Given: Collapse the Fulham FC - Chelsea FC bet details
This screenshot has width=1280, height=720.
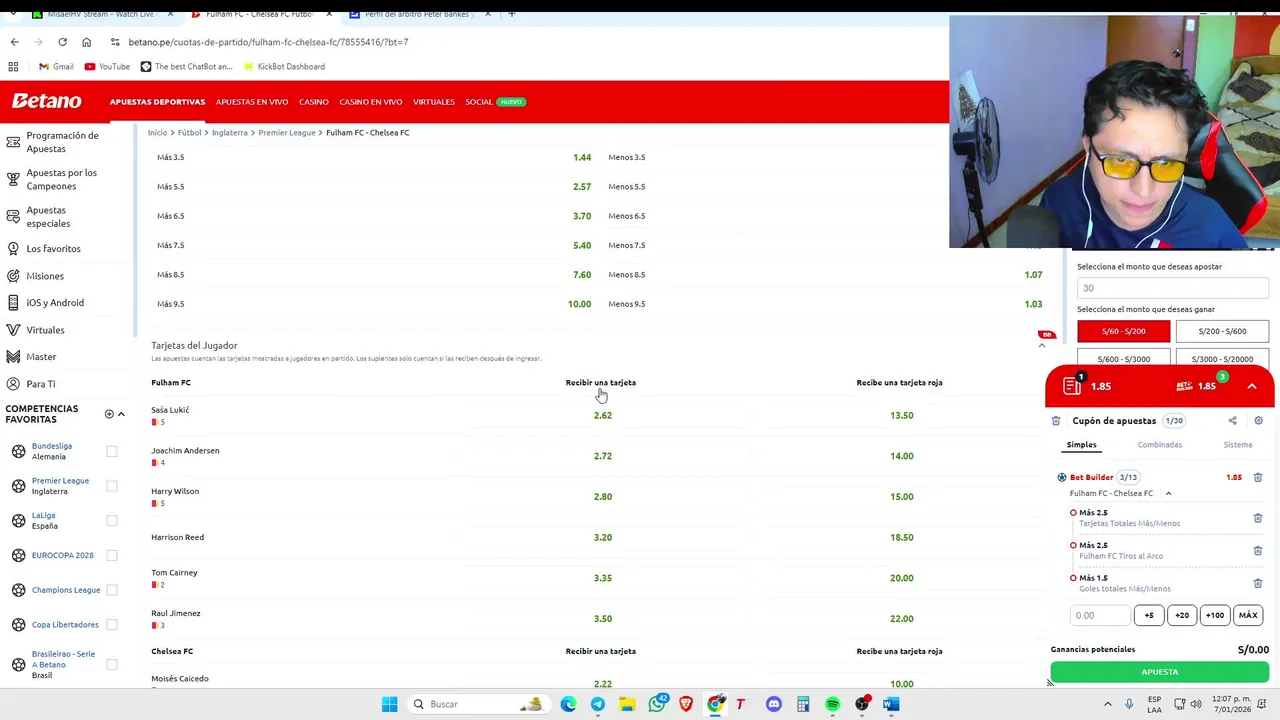Looking at the screenshot, I should (1168, 493).
